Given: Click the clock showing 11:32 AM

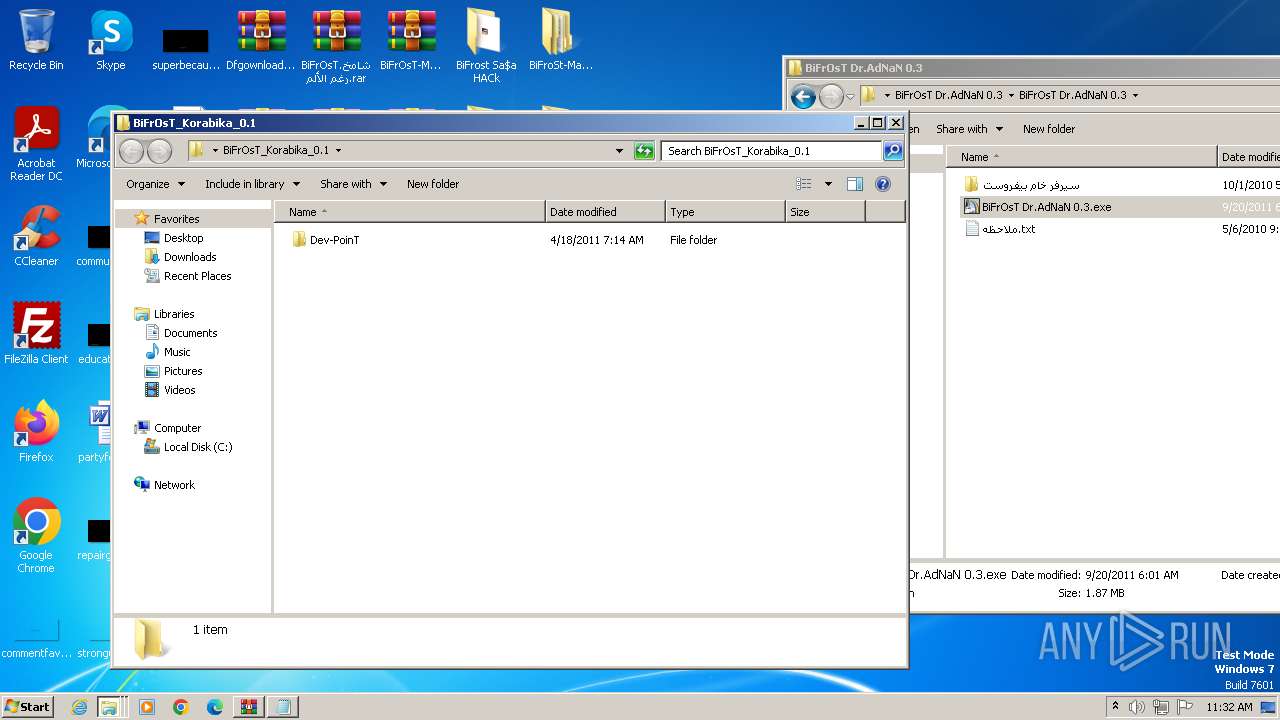Looking at the screenshot, I should coord(1229,707).
